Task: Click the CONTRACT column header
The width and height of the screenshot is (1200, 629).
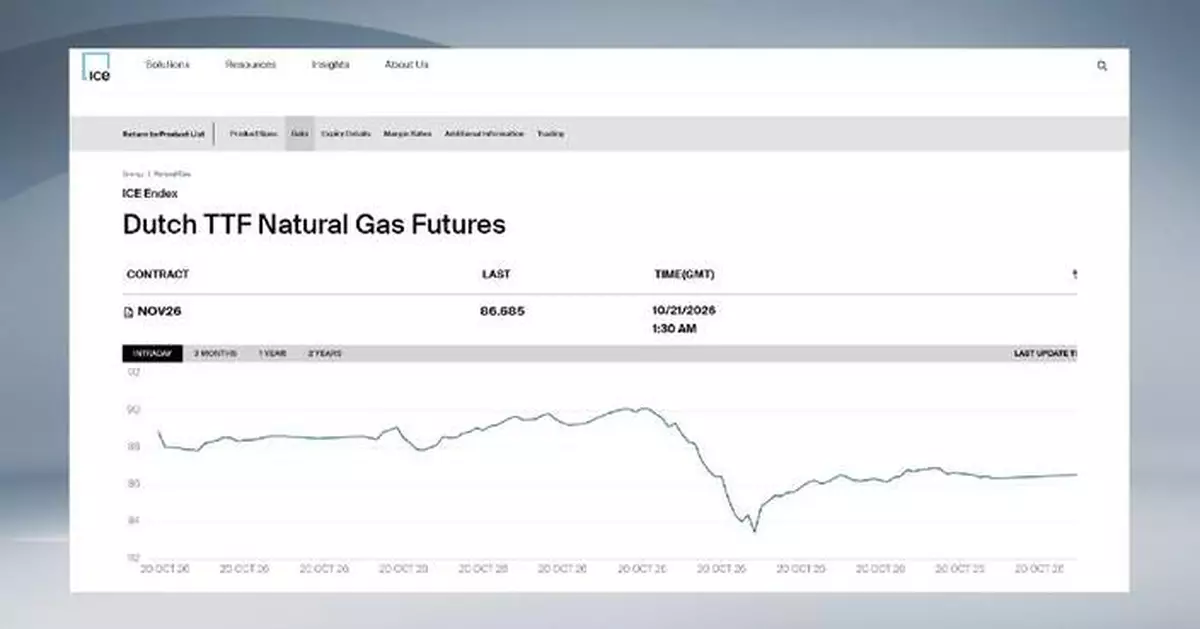Action: [x=158, y=274]
